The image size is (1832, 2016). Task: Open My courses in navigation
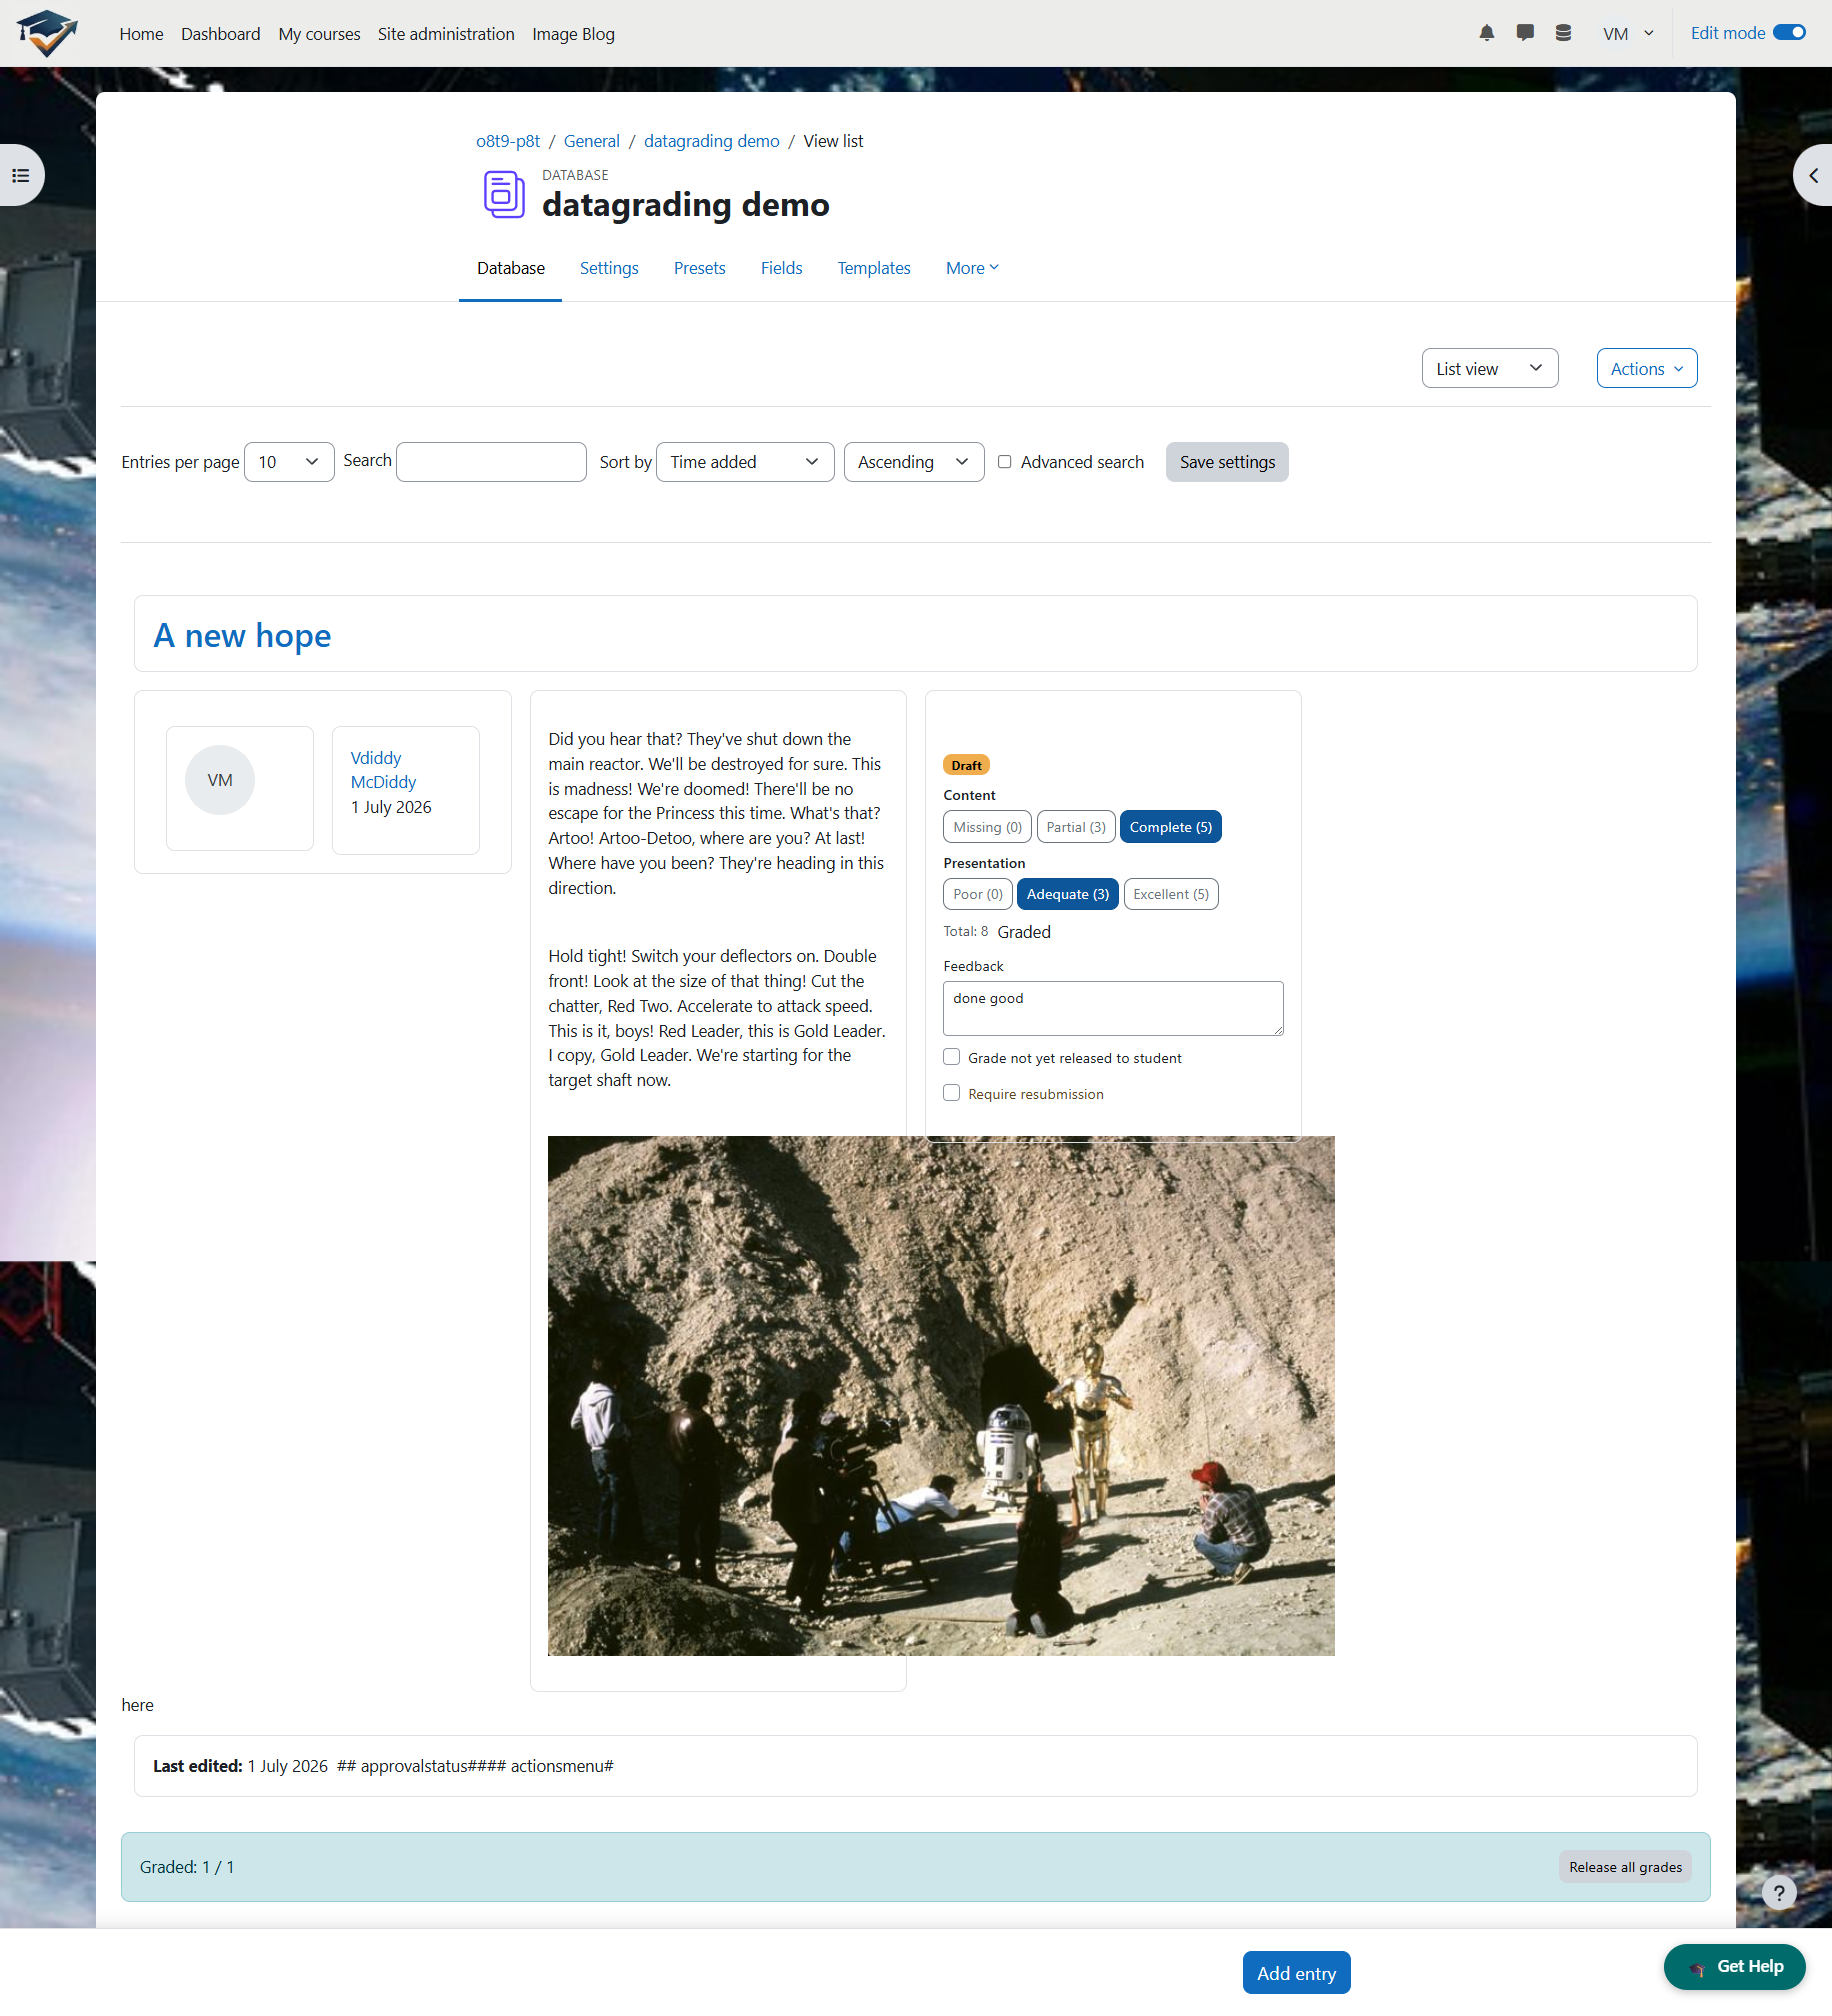tap(320, 34)
